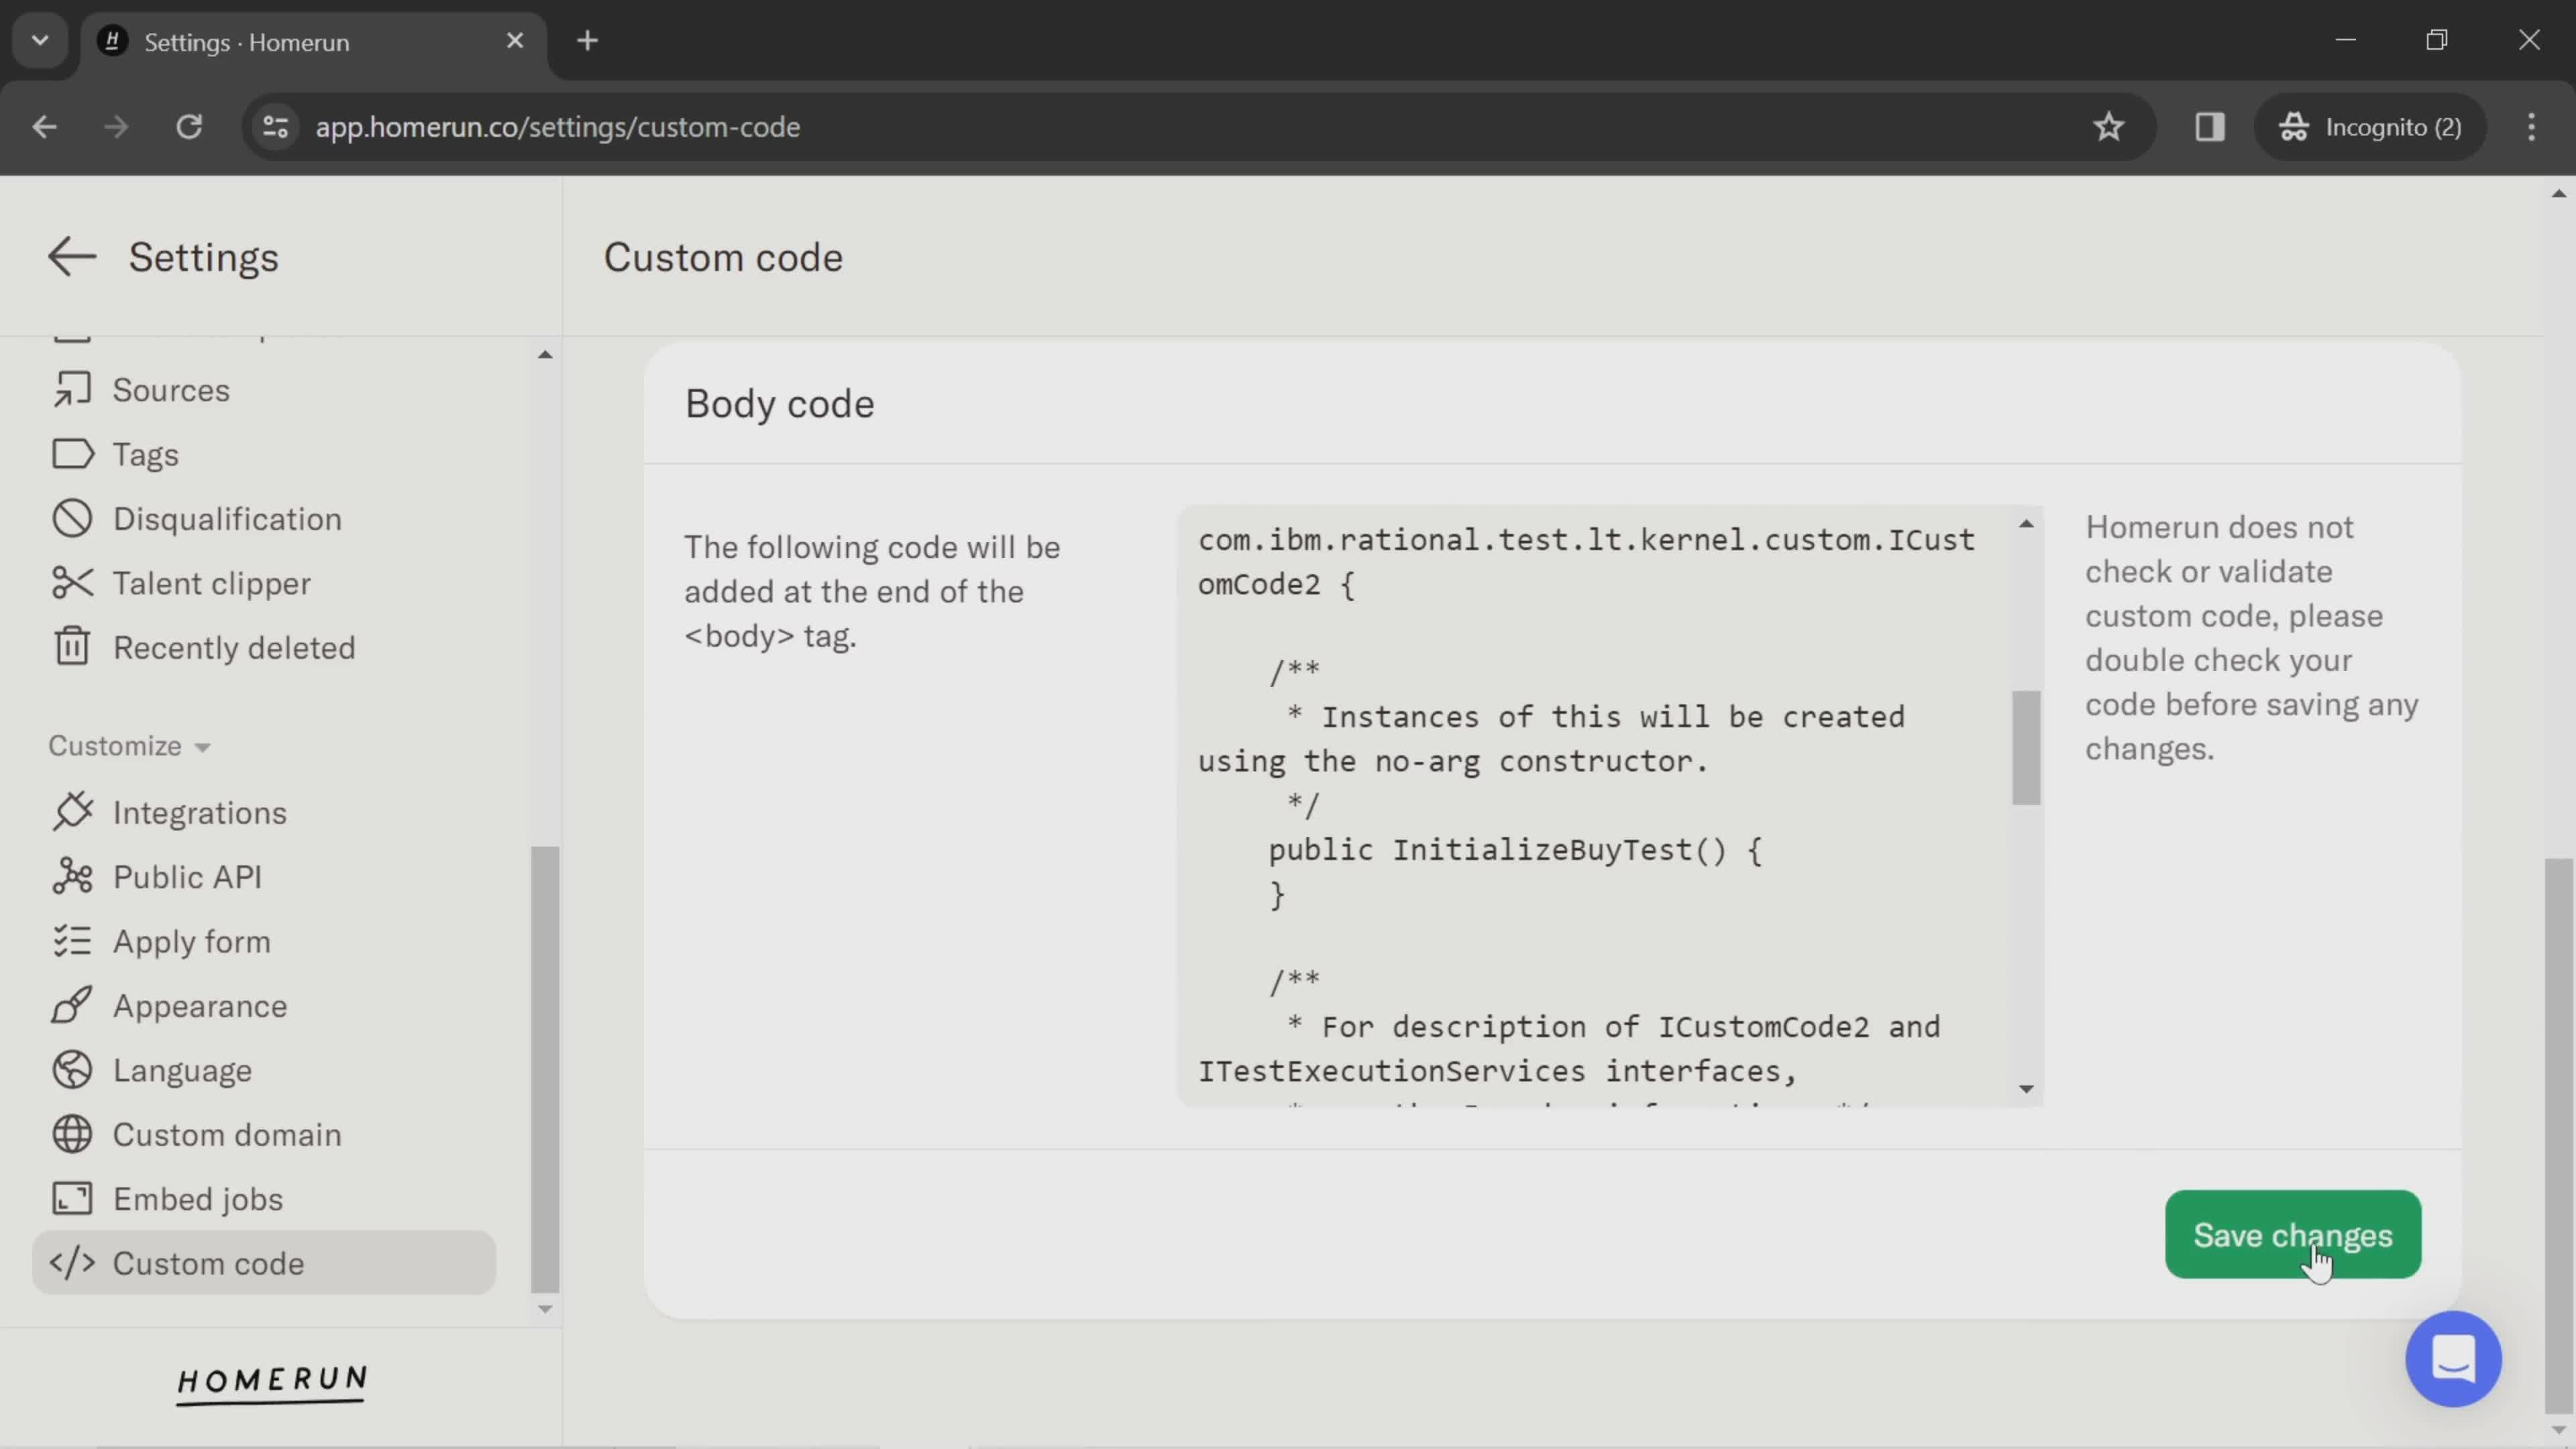Click the back arrow to exit Settings
The width and height of the screenshot is (2576, 1449).
(x=69, y=256)
